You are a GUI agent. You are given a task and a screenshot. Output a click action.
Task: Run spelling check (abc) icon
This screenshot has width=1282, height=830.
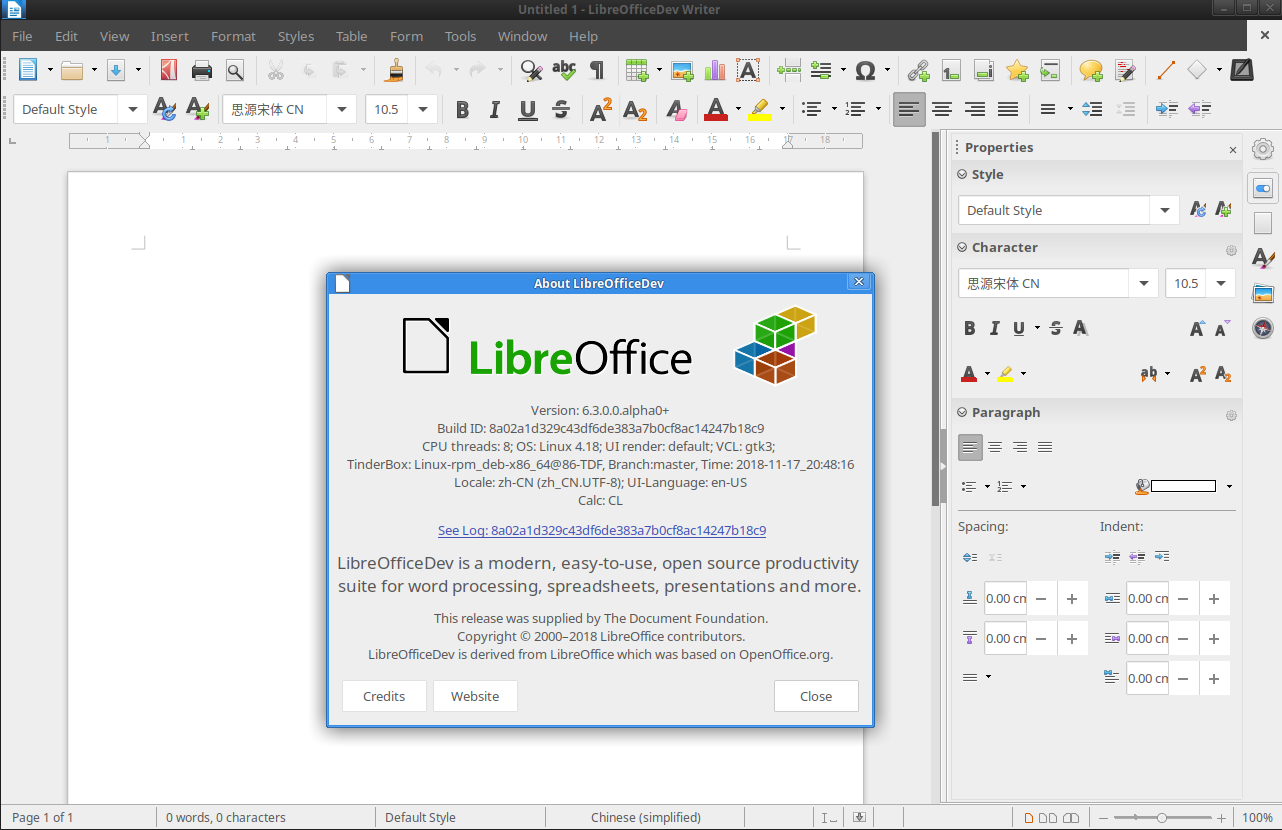click(564, 70)
